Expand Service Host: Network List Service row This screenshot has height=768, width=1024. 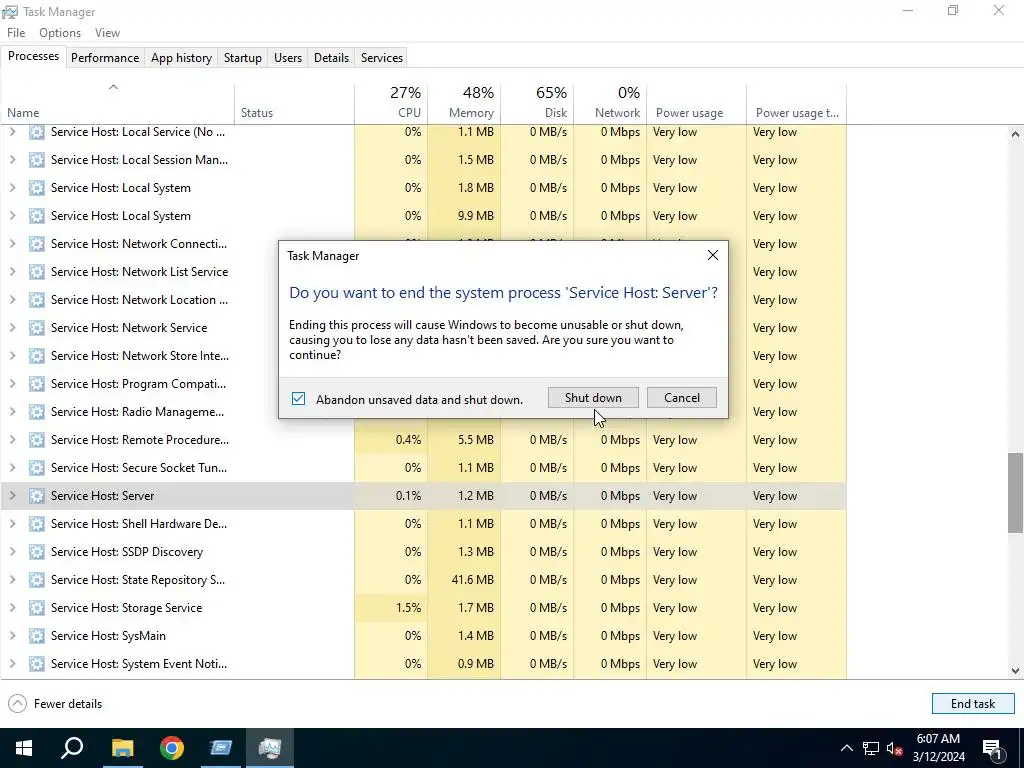click(x=12, y=272)
